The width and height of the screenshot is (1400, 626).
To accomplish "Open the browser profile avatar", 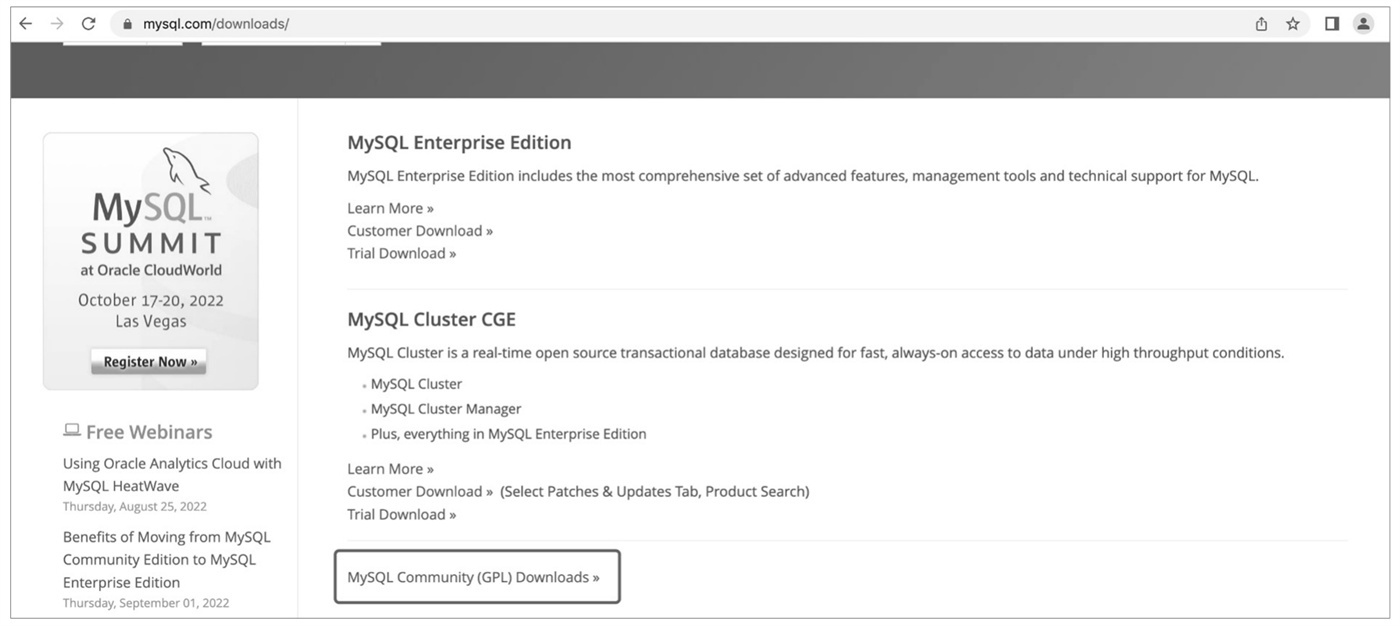I will click(x=1363, y=24).
